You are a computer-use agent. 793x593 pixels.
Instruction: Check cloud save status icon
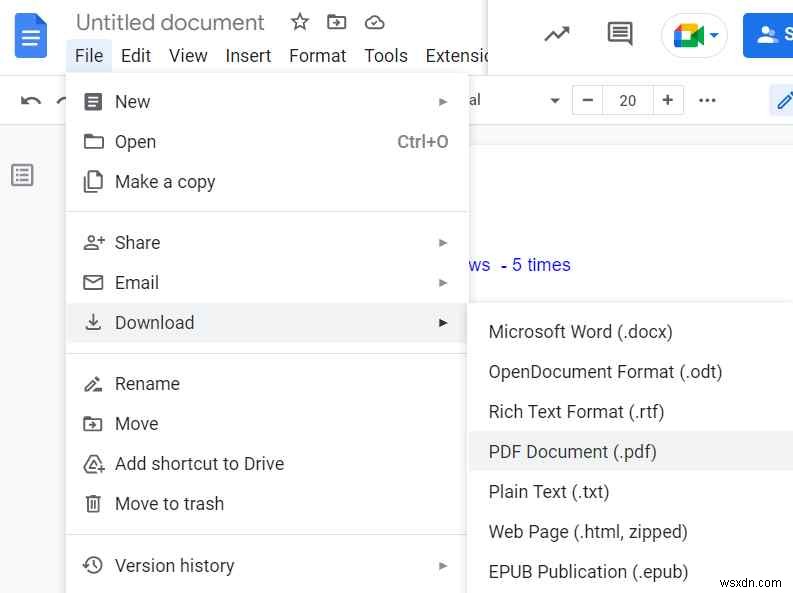point(374,23)
